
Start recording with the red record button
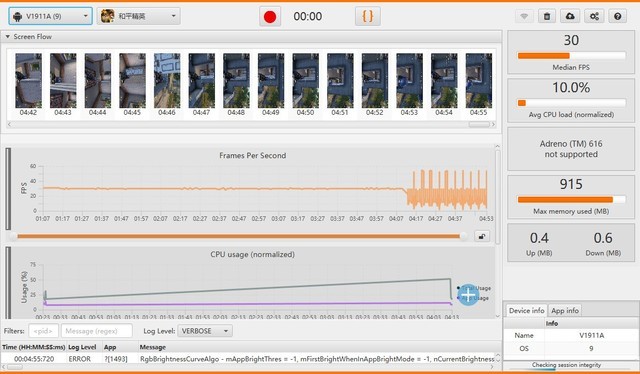(270, 17)
